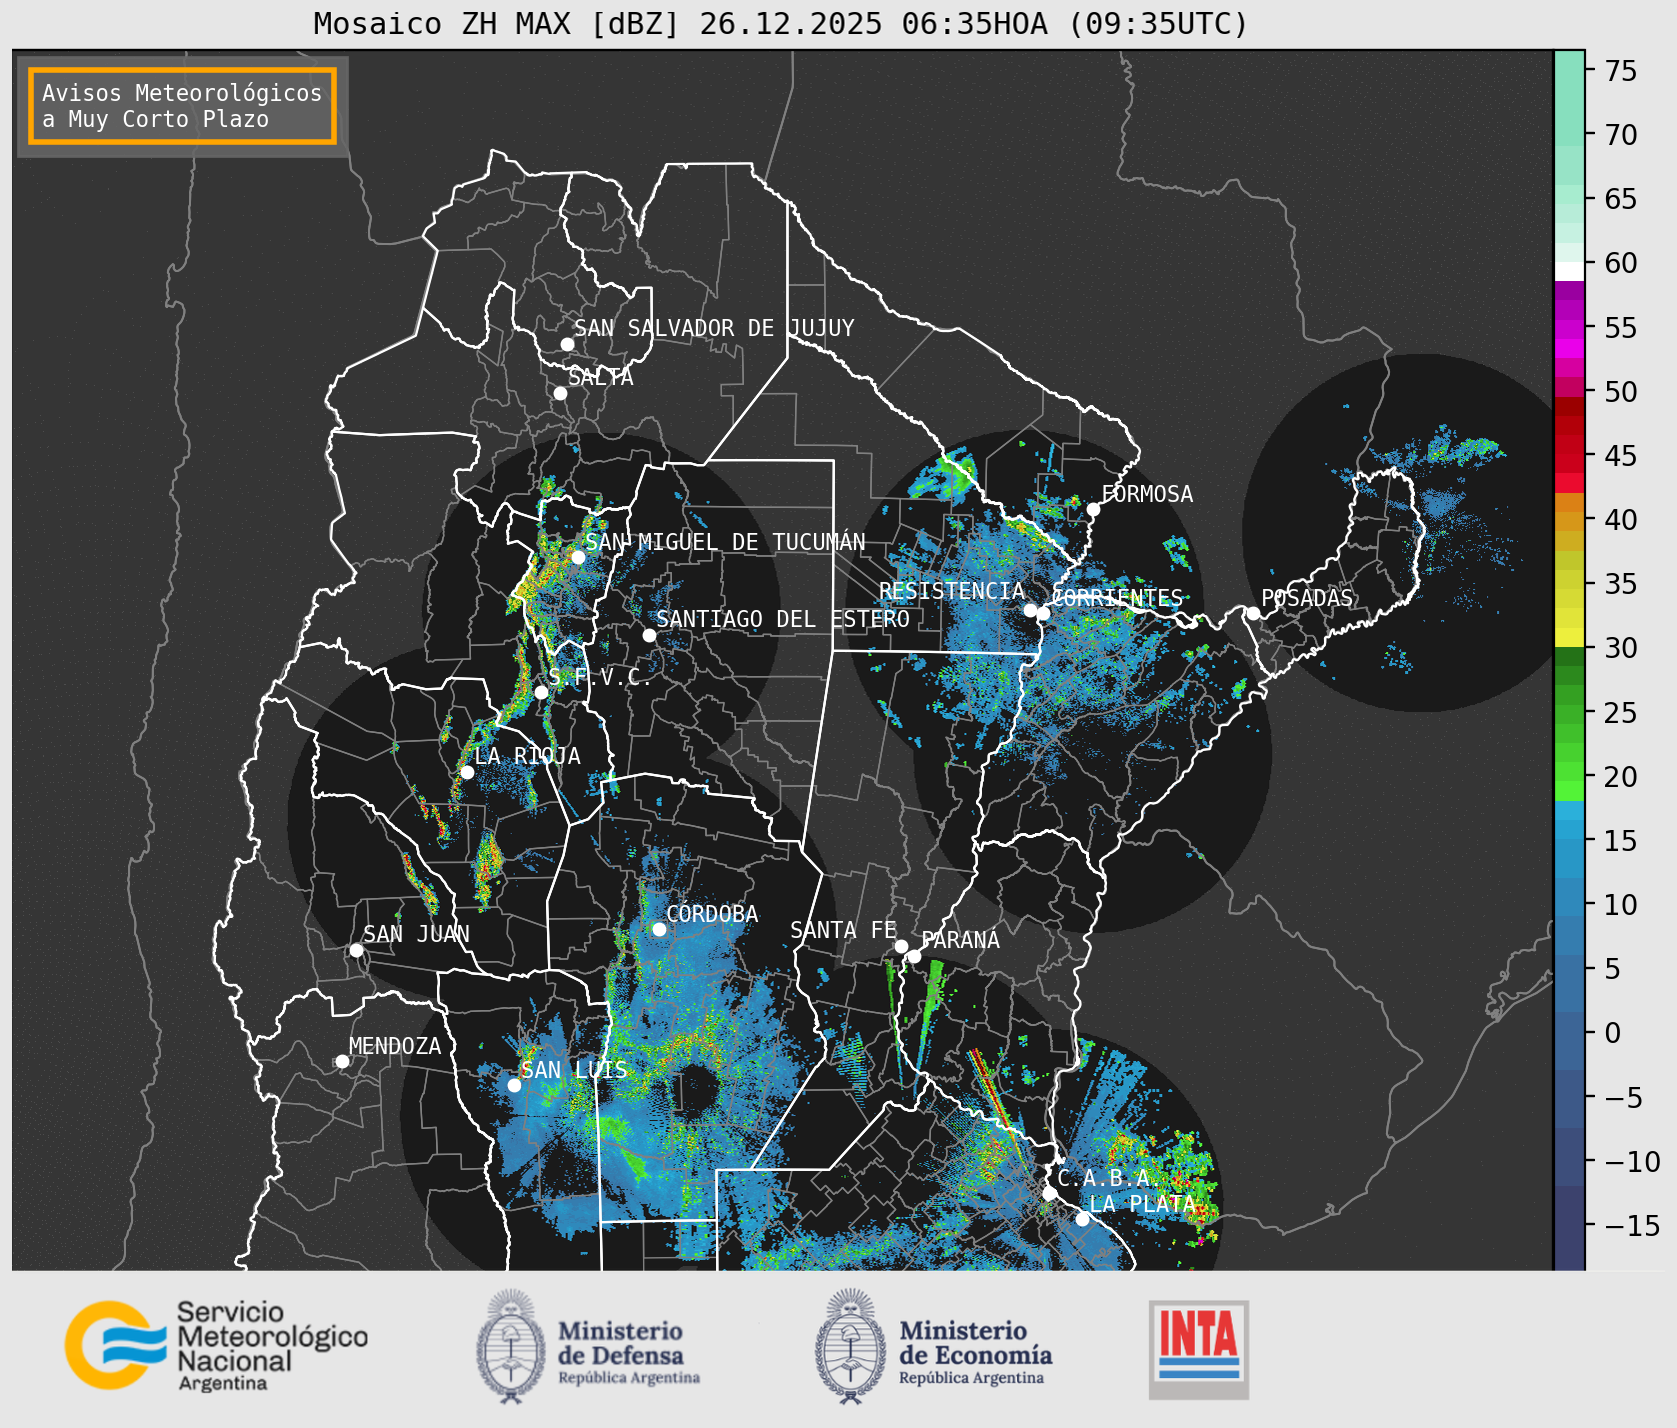
Task: Select the Córdoba city marker
Action: coord(659,929)
